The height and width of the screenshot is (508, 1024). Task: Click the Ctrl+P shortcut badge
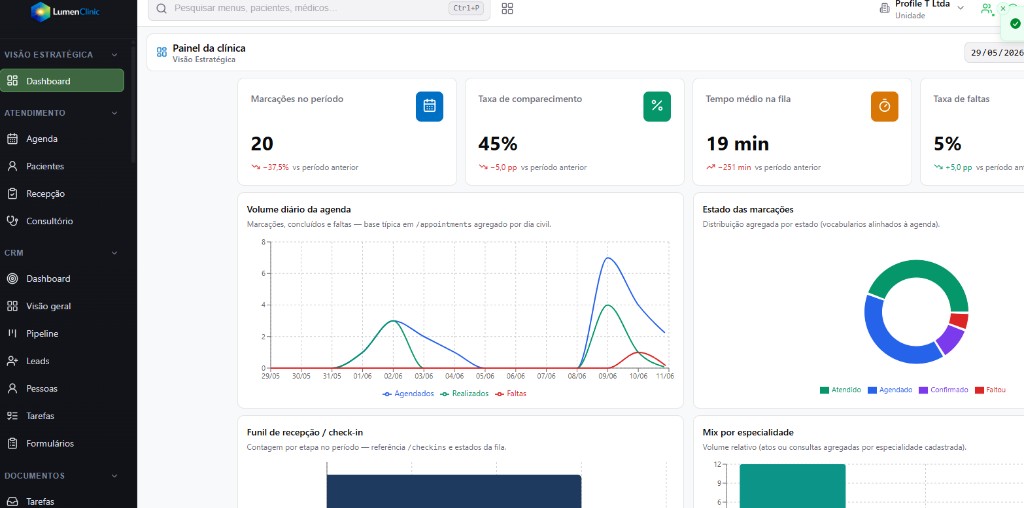[x=466, y=8]
